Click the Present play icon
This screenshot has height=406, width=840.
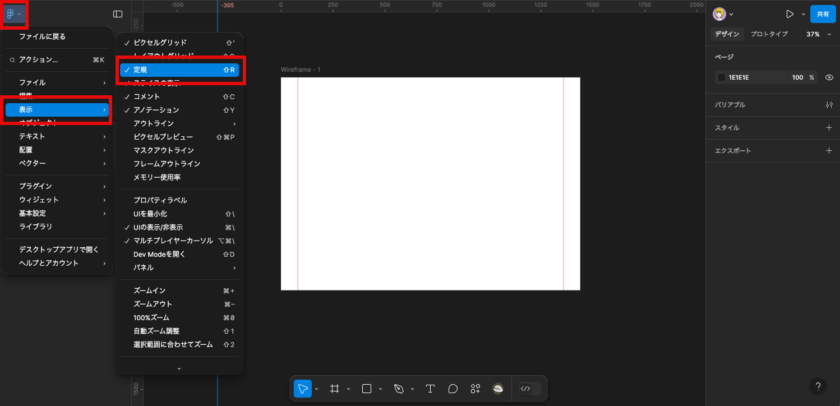(790, 14)
